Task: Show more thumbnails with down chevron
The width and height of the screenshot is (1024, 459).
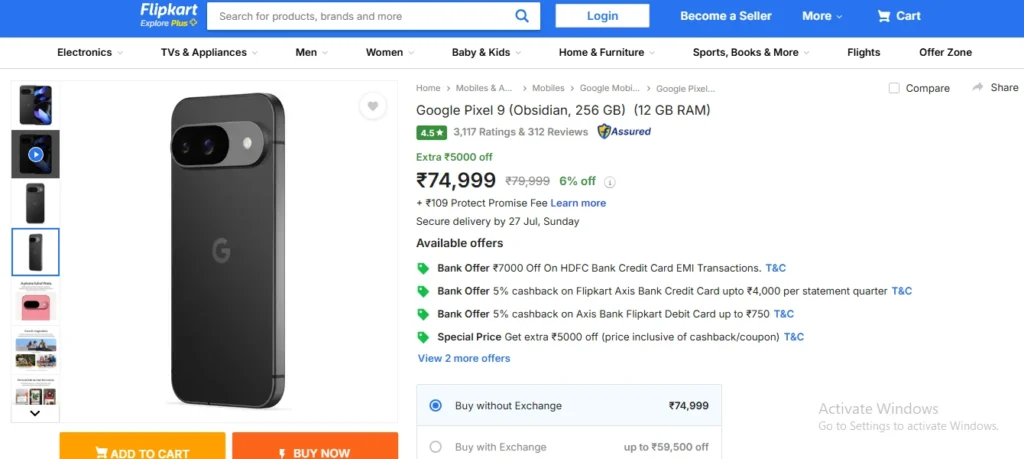Action: tap(35, 413)
